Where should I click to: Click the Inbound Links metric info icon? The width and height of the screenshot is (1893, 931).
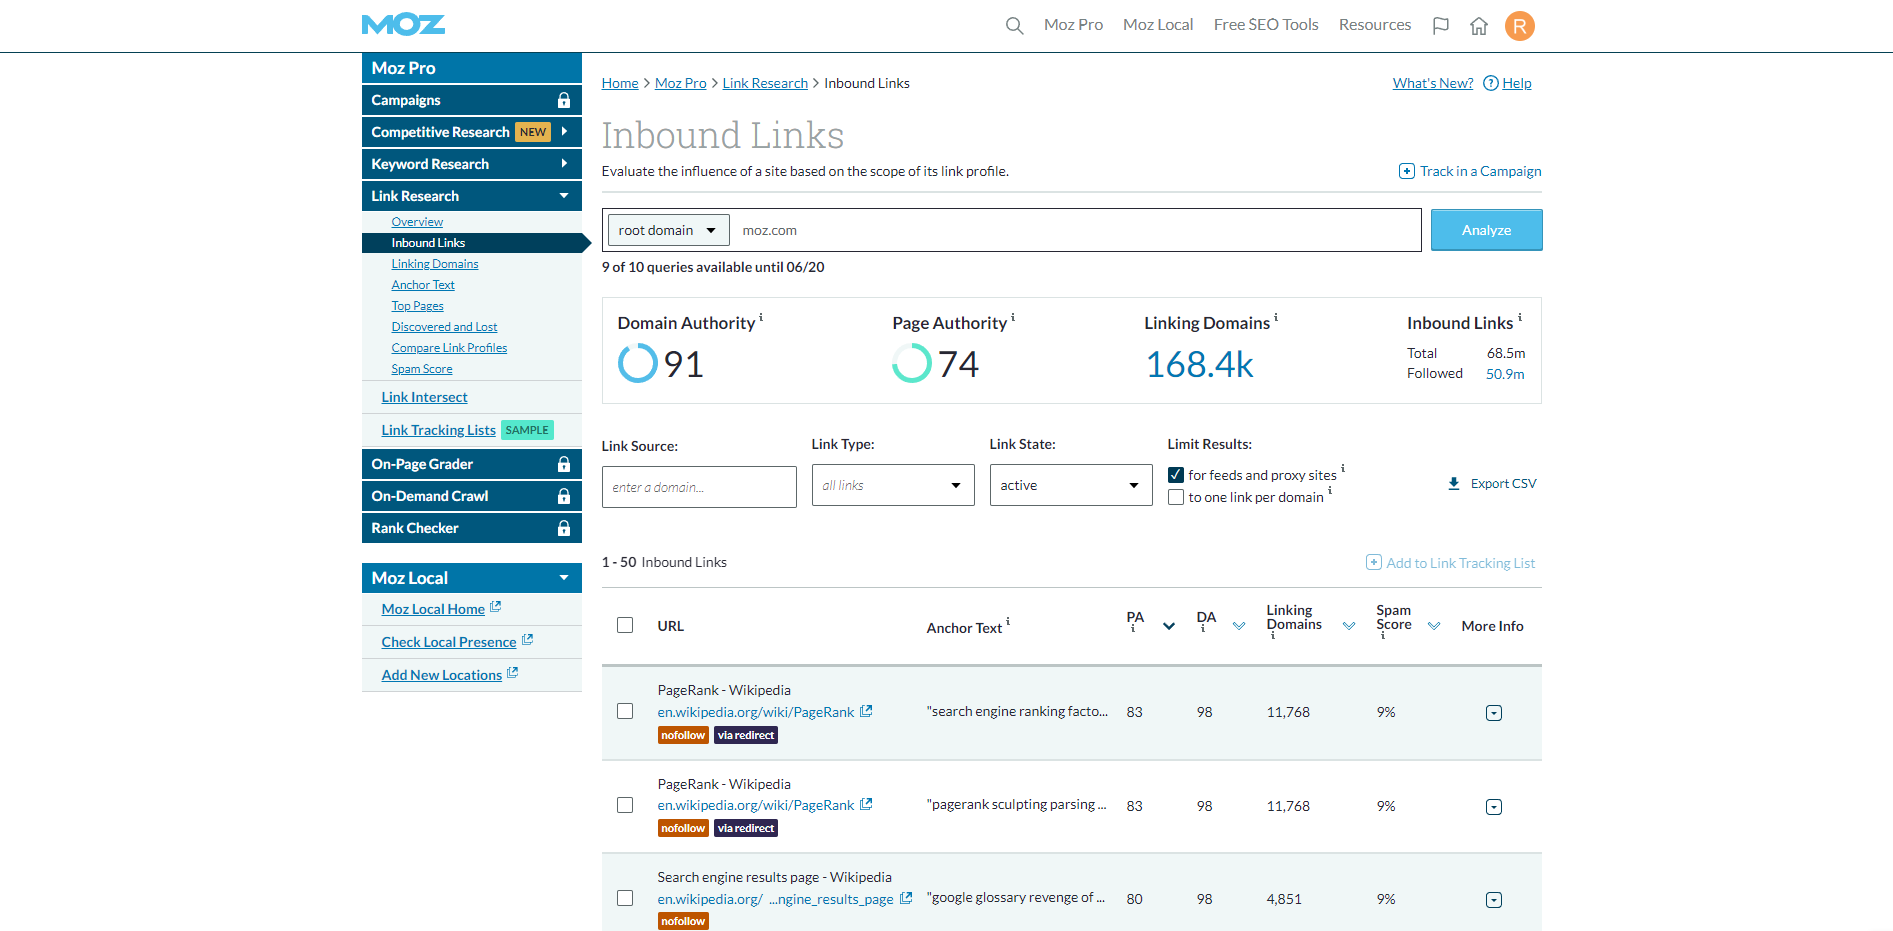[1520, 317]
